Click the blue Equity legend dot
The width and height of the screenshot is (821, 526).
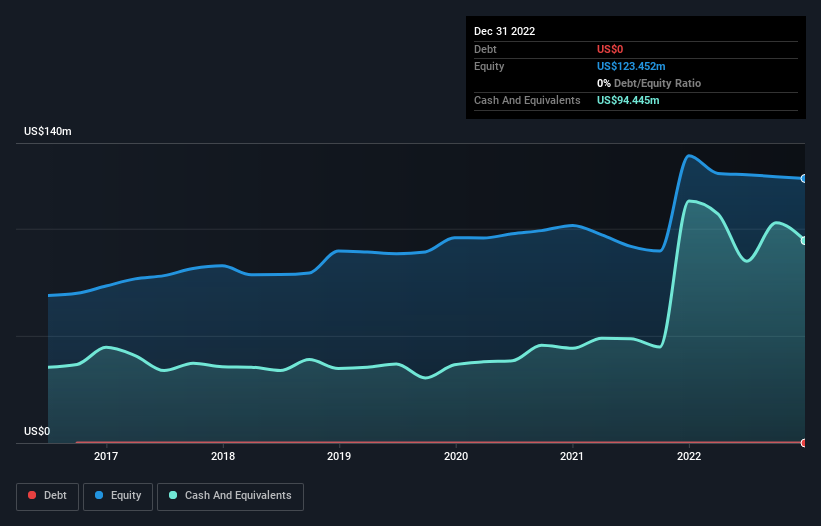tap(99, 495)
